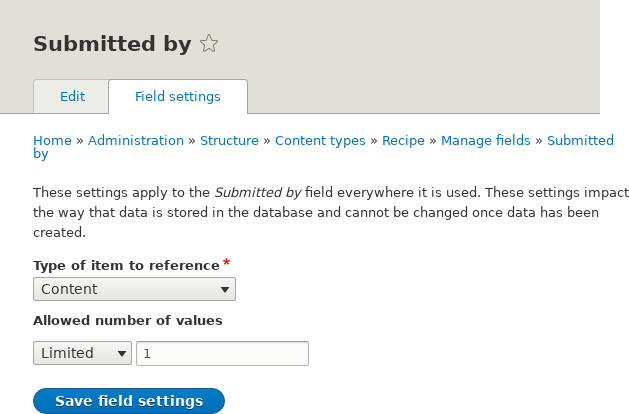
Task: Click the Allowed number of values label
Action: coord(127,321)
